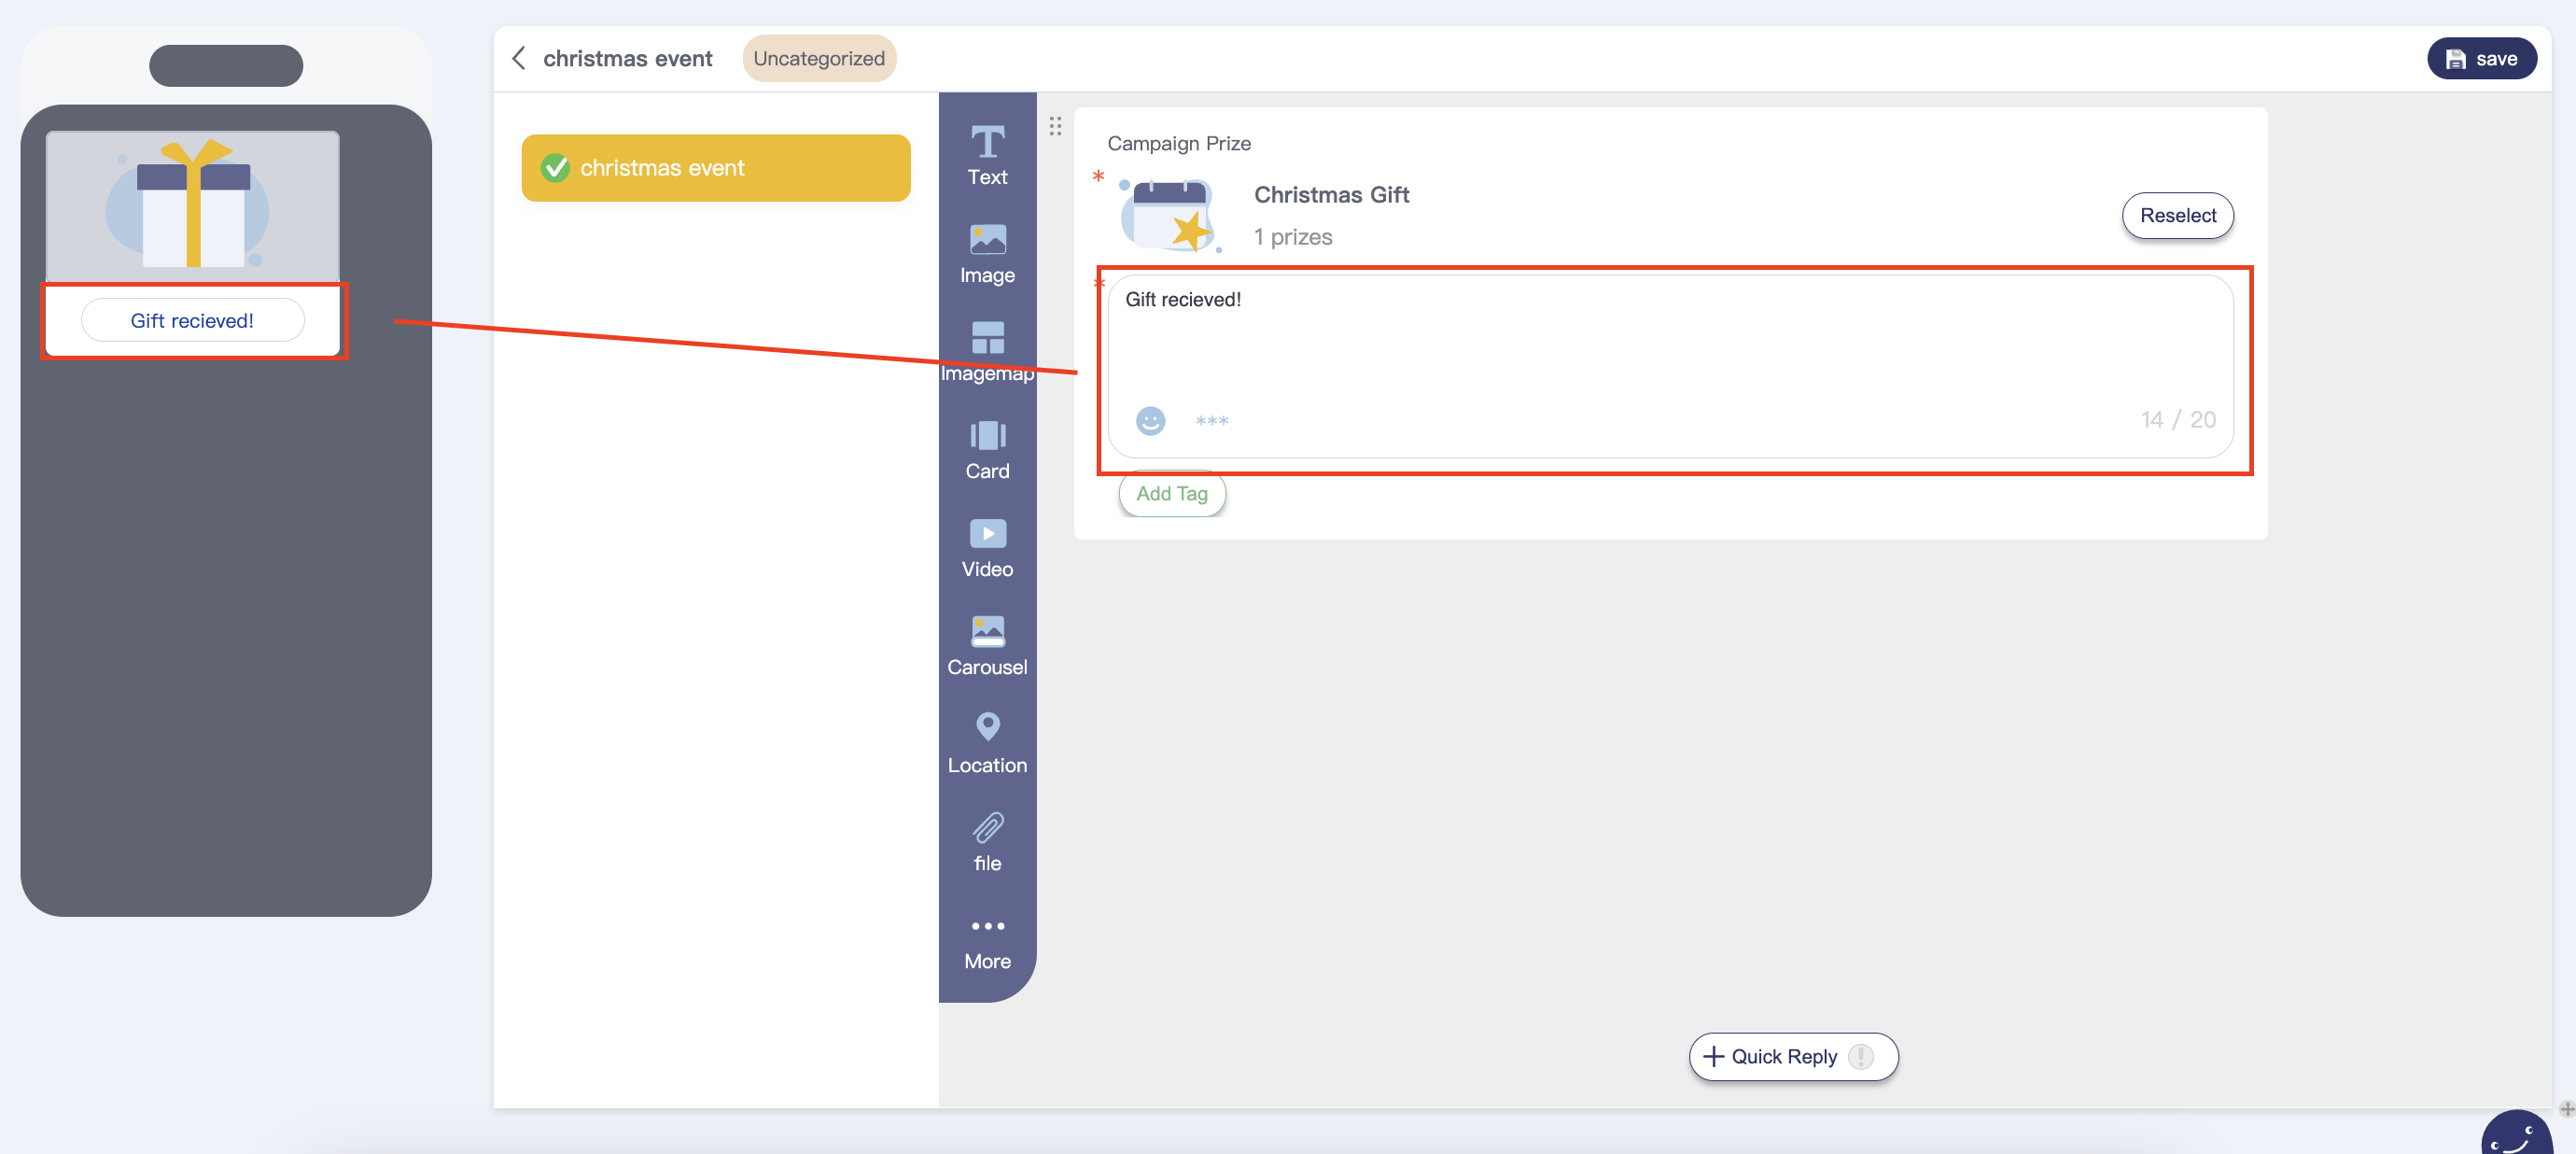
Task: Open the Uncategorized category tag
Action: [x=818, y=58]
